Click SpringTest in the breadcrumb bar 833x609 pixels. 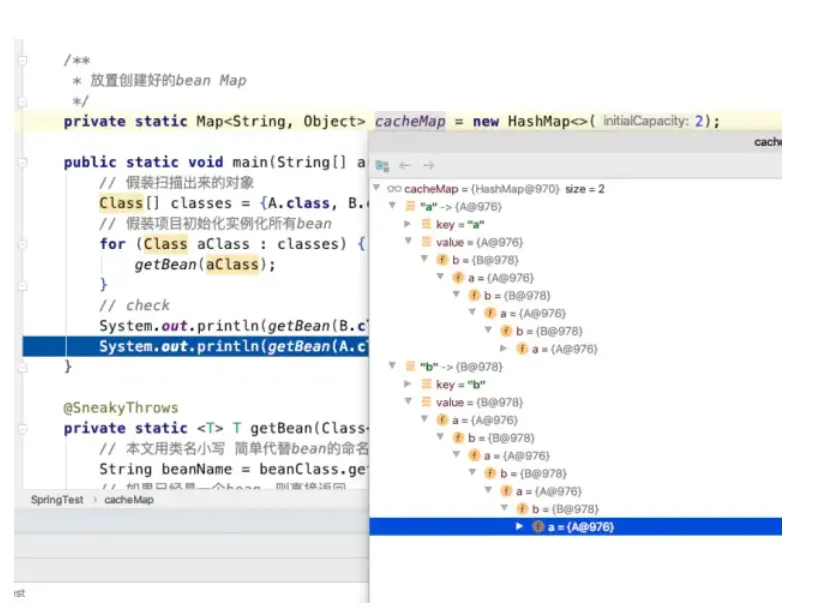coord(57,500)
